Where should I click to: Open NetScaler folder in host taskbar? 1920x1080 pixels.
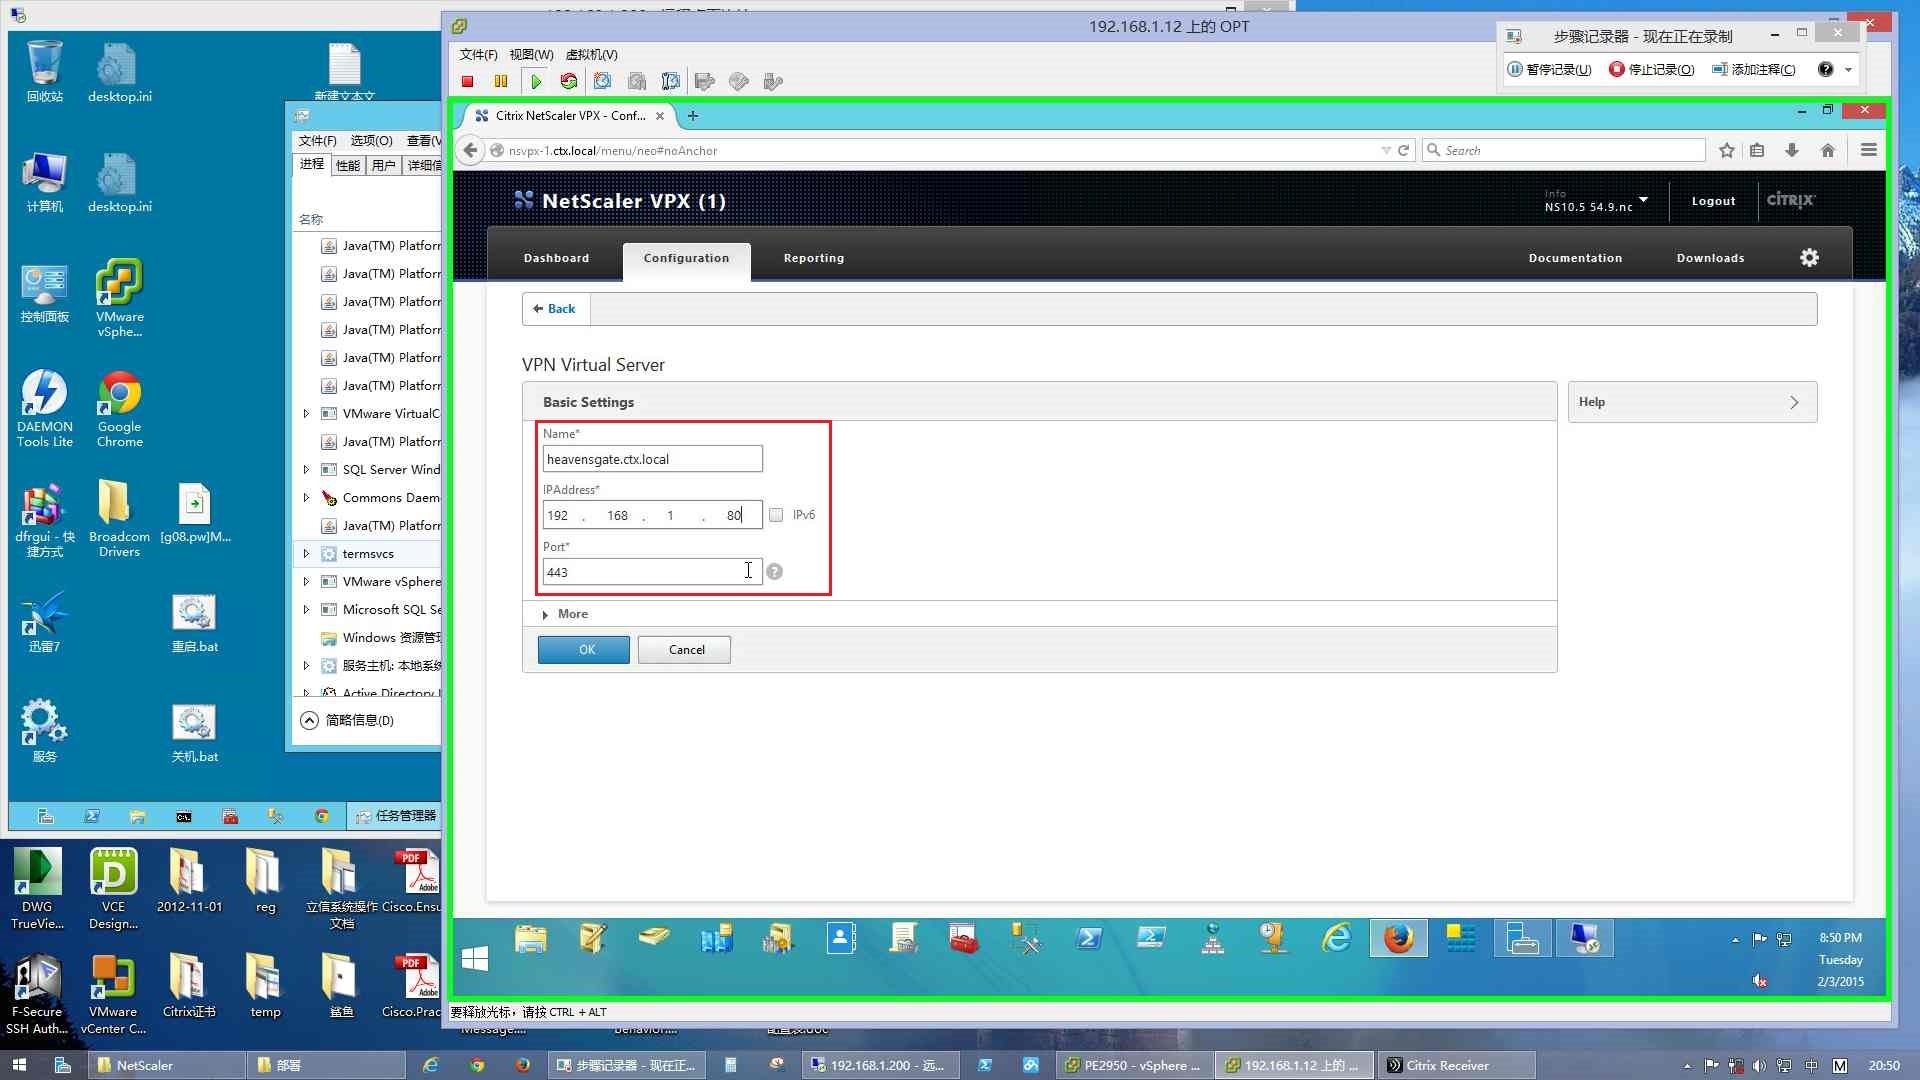(x=166, y=1066)
